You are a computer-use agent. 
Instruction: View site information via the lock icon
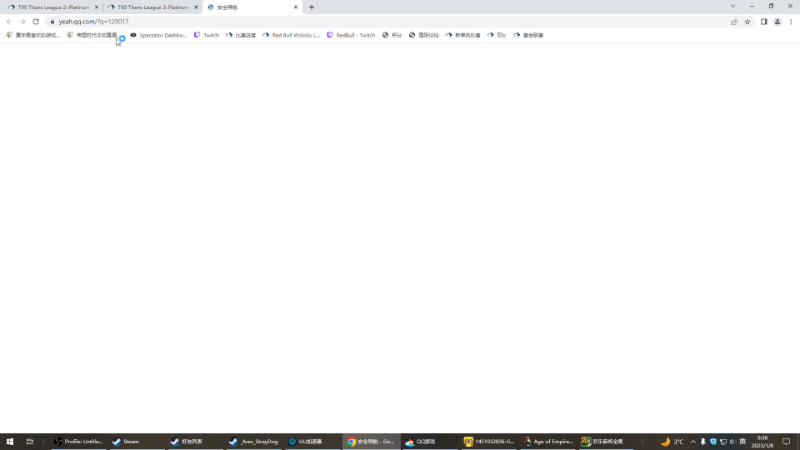tap(52, 21)
